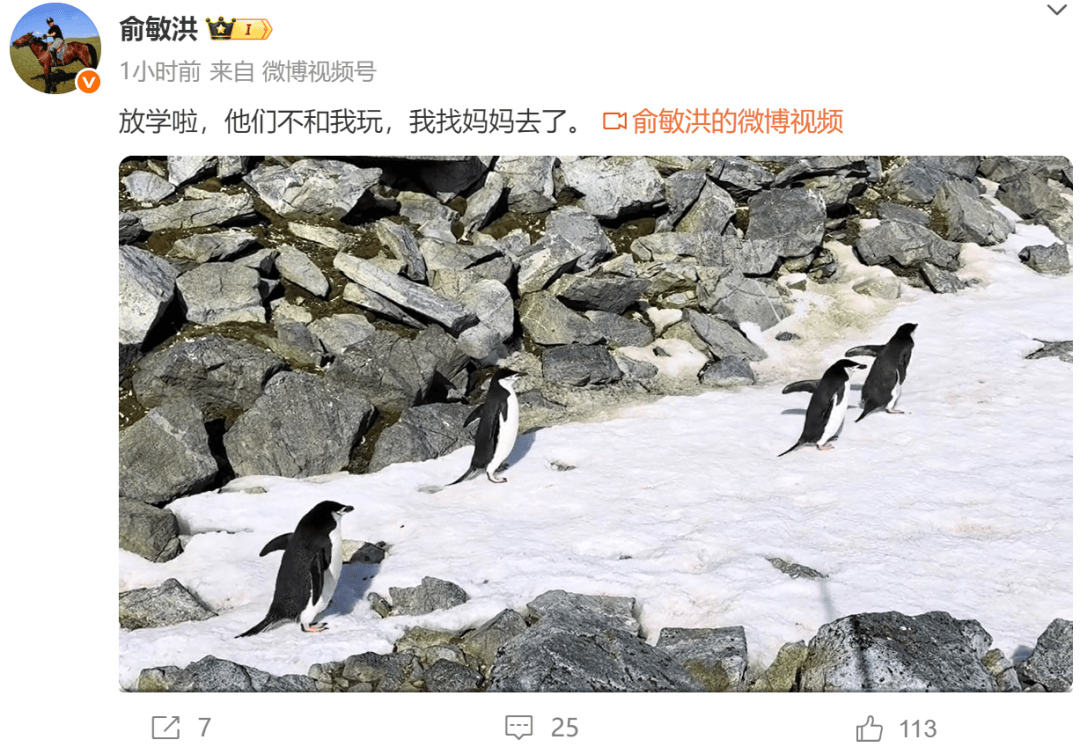Click the level I member badge

tap(252, 30)
